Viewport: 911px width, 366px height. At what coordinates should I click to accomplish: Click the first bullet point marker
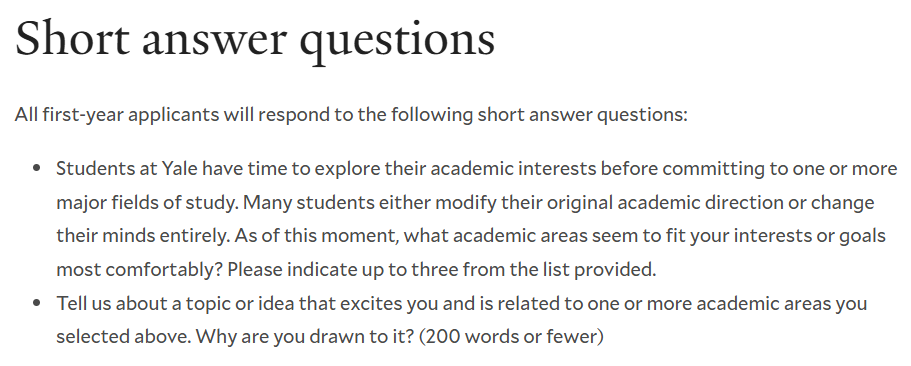click(37, 168)
